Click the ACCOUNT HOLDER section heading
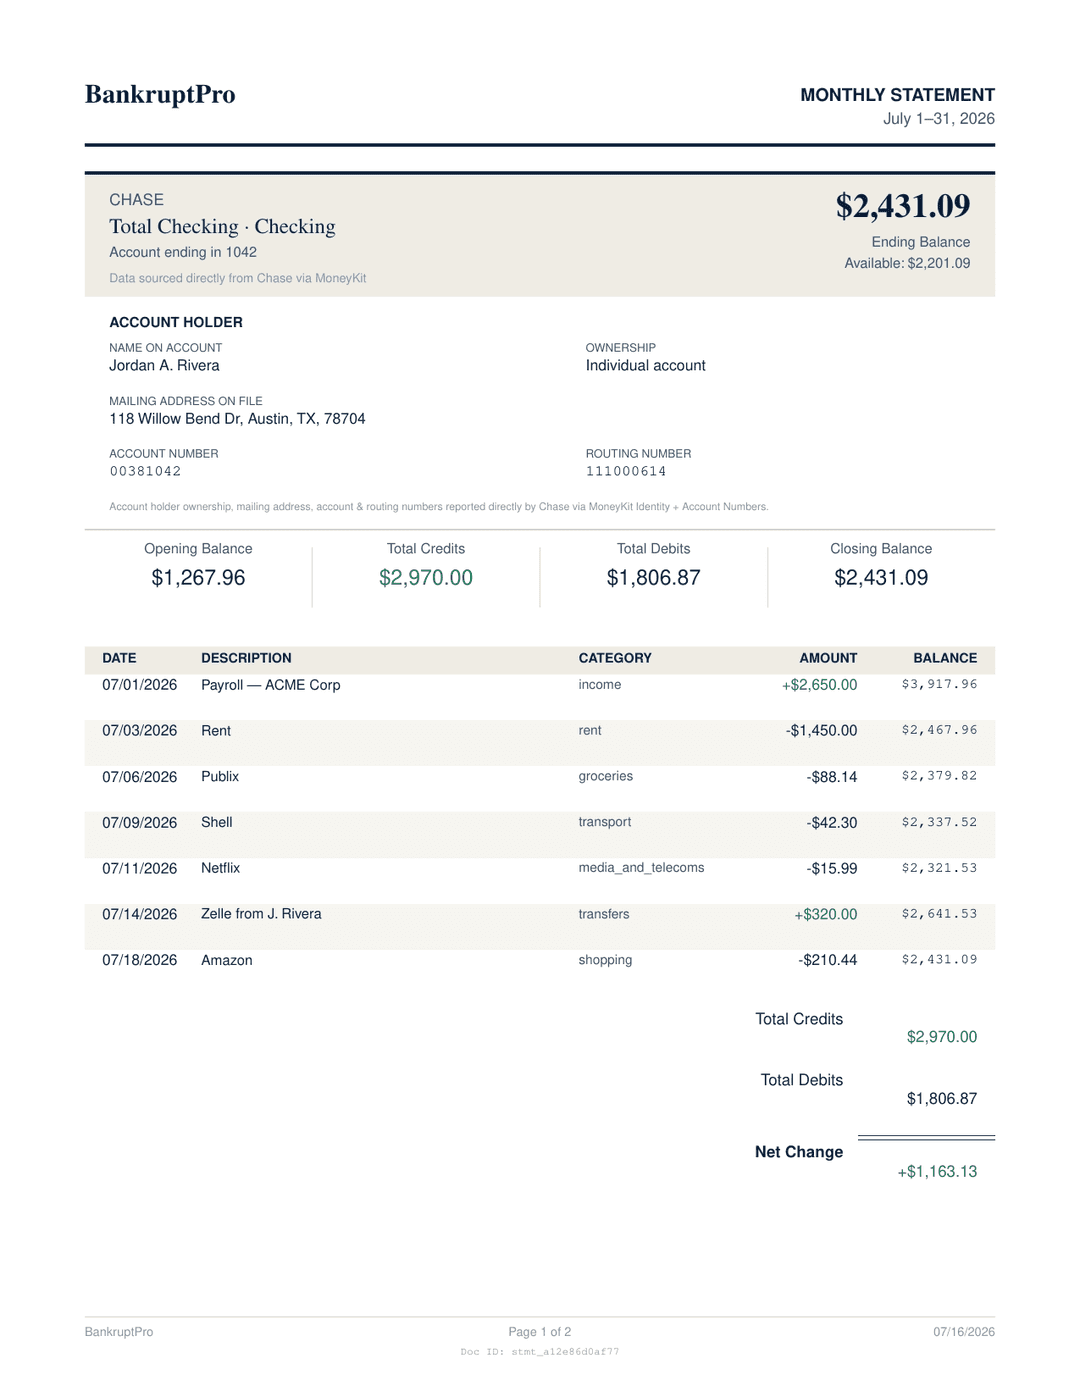 click(x=176, y=322)
